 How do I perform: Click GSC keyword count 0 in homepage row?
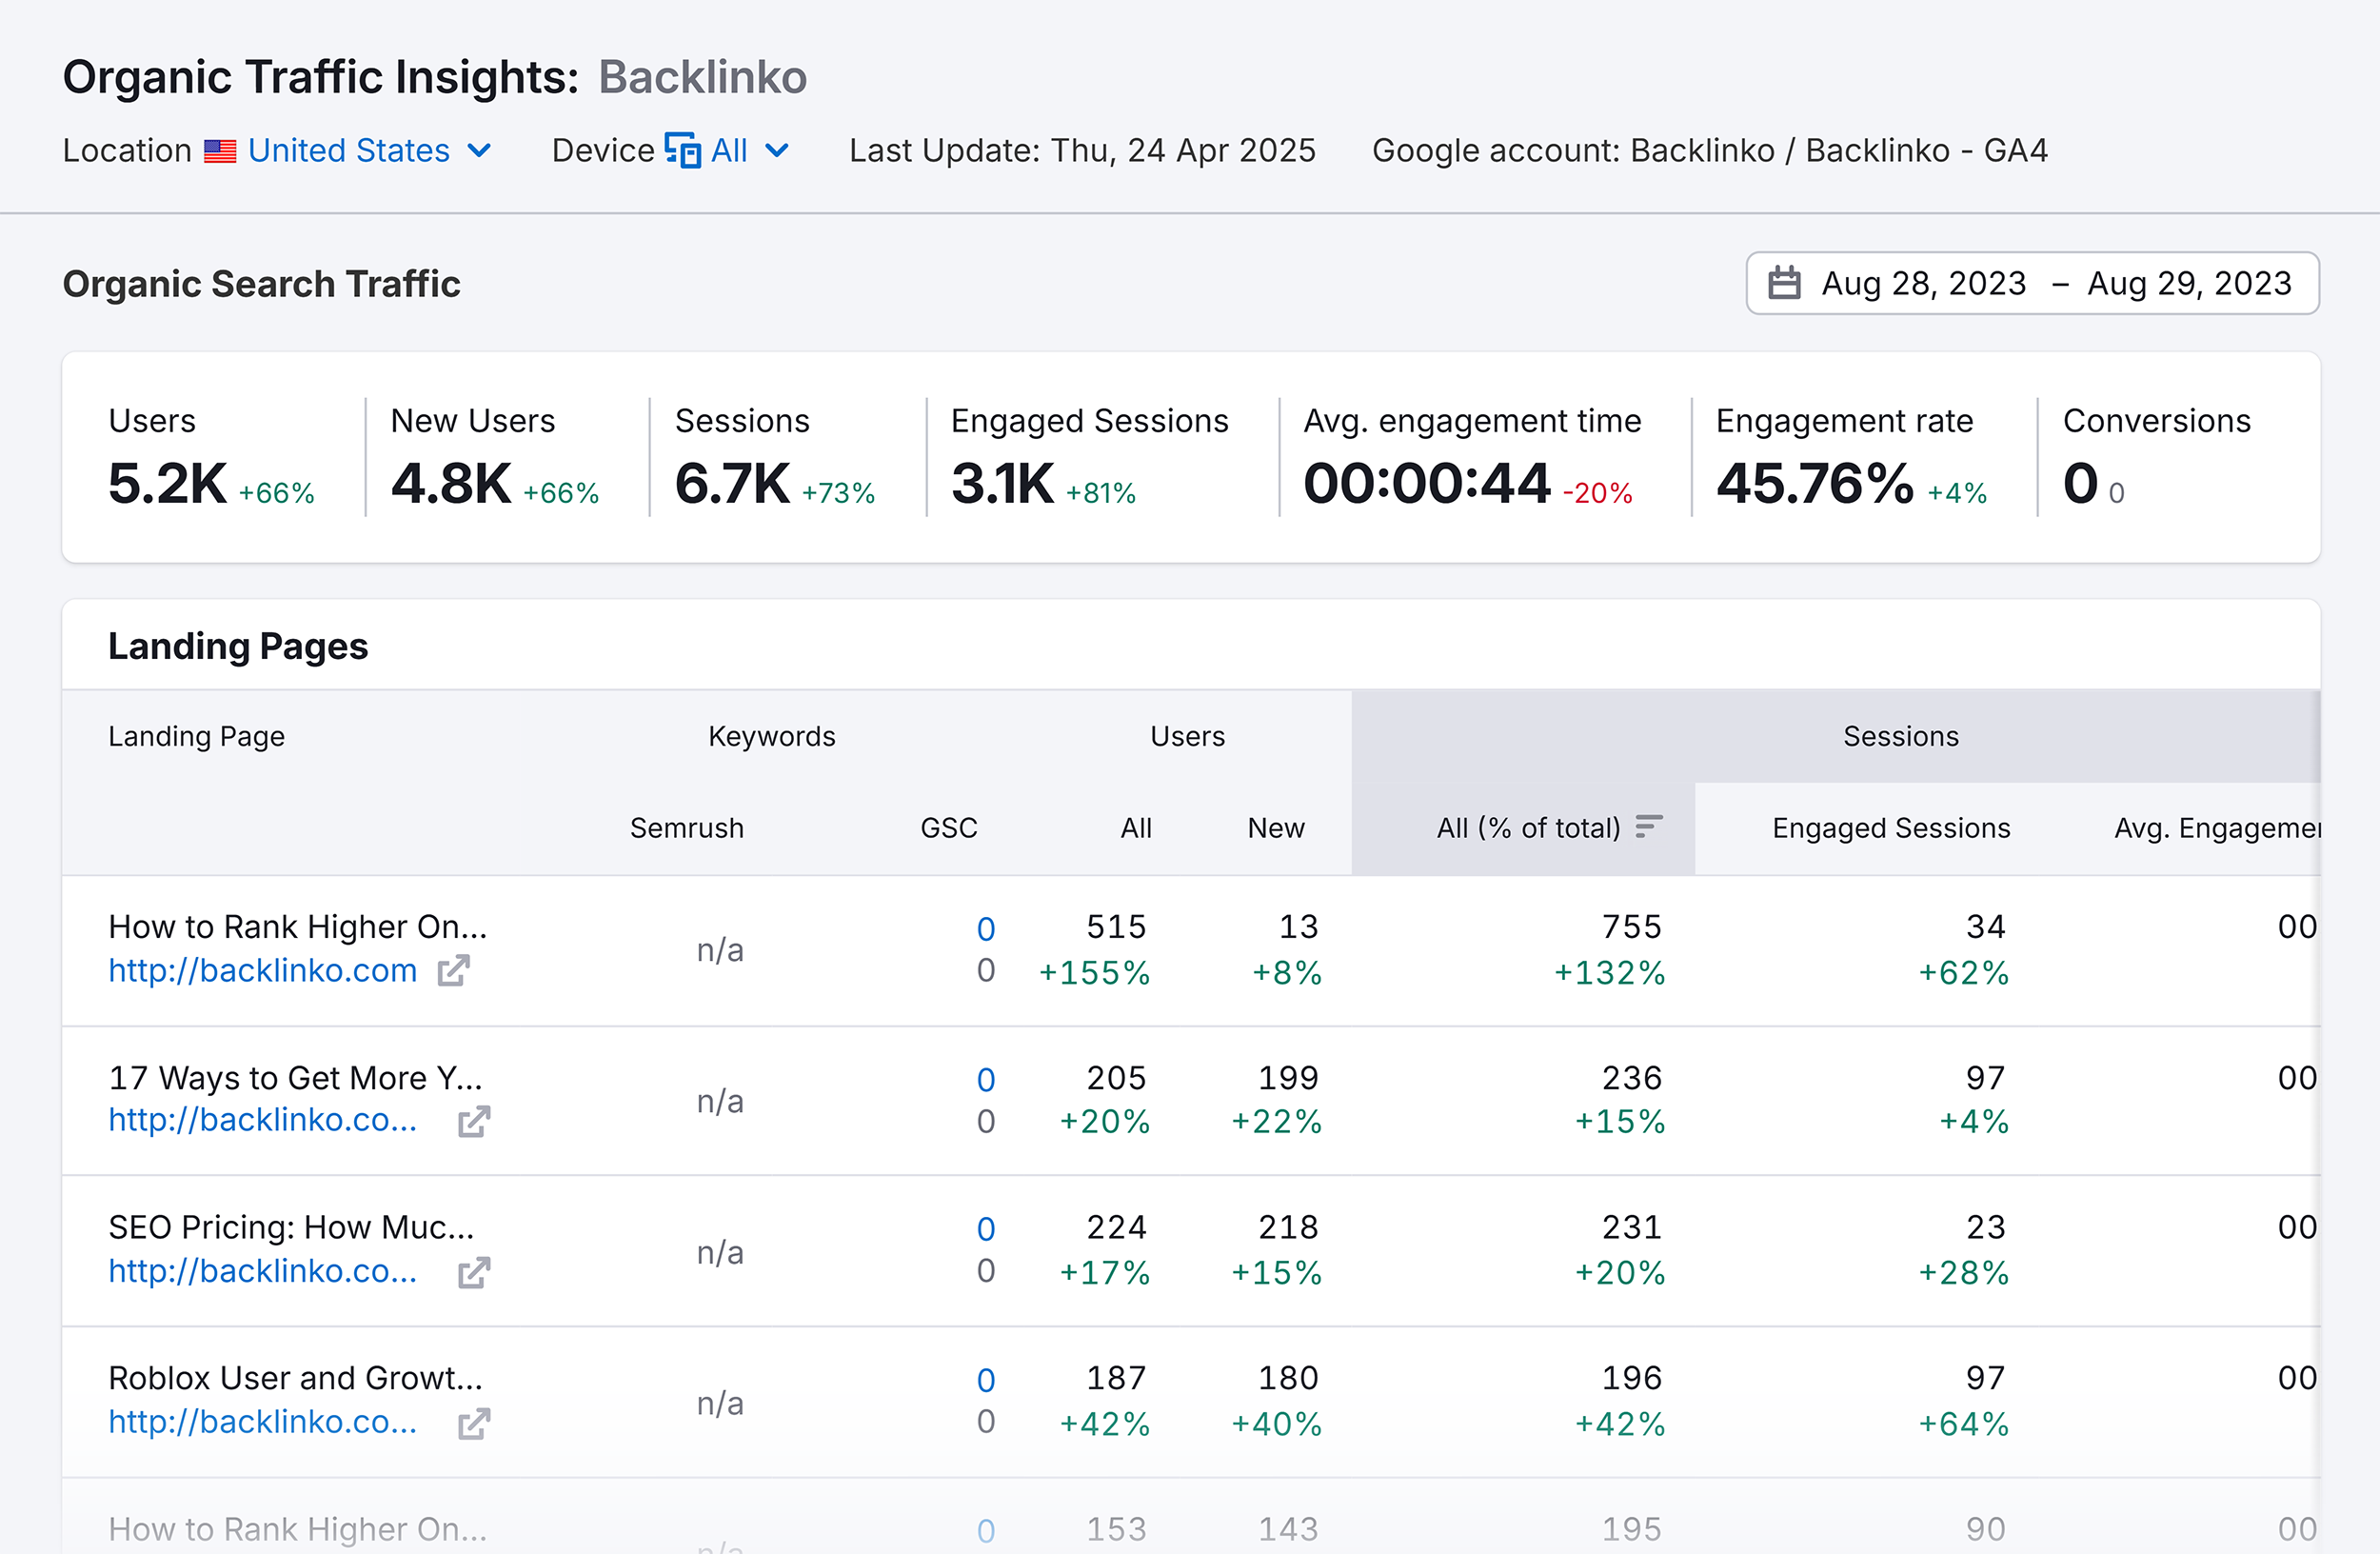[x=986, y=929]
